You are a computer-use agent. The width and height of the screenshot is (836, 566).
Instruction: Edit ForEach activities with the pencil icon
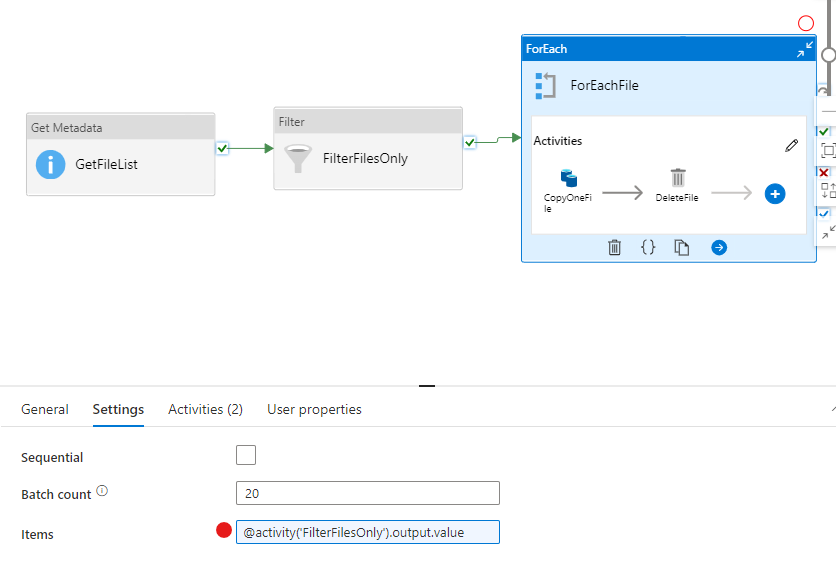pos(792,145)
